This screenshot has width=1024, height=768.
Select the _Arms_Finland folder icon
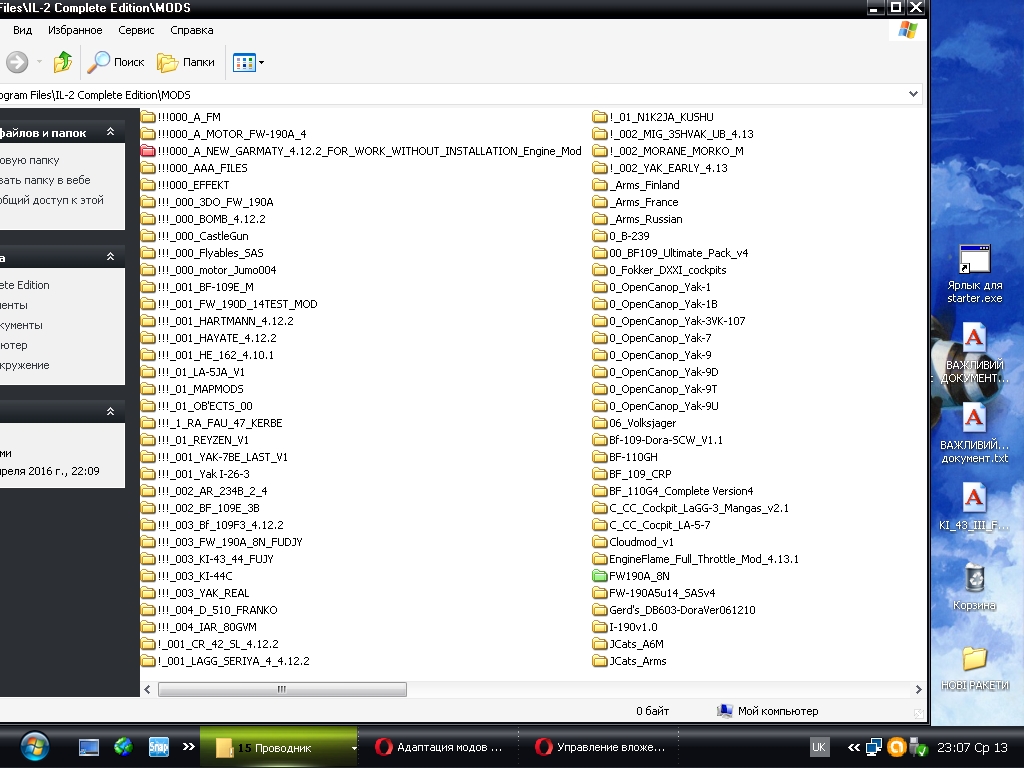tap(600, 185)
